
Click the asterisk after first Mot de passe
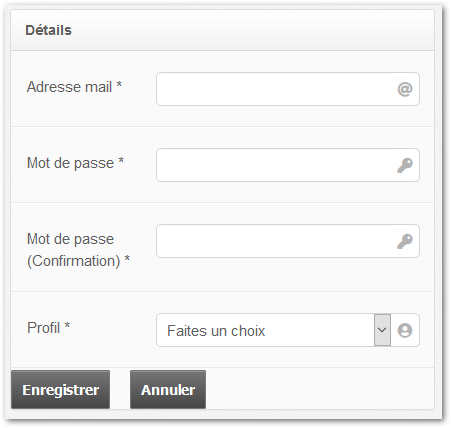pos(121,161)
